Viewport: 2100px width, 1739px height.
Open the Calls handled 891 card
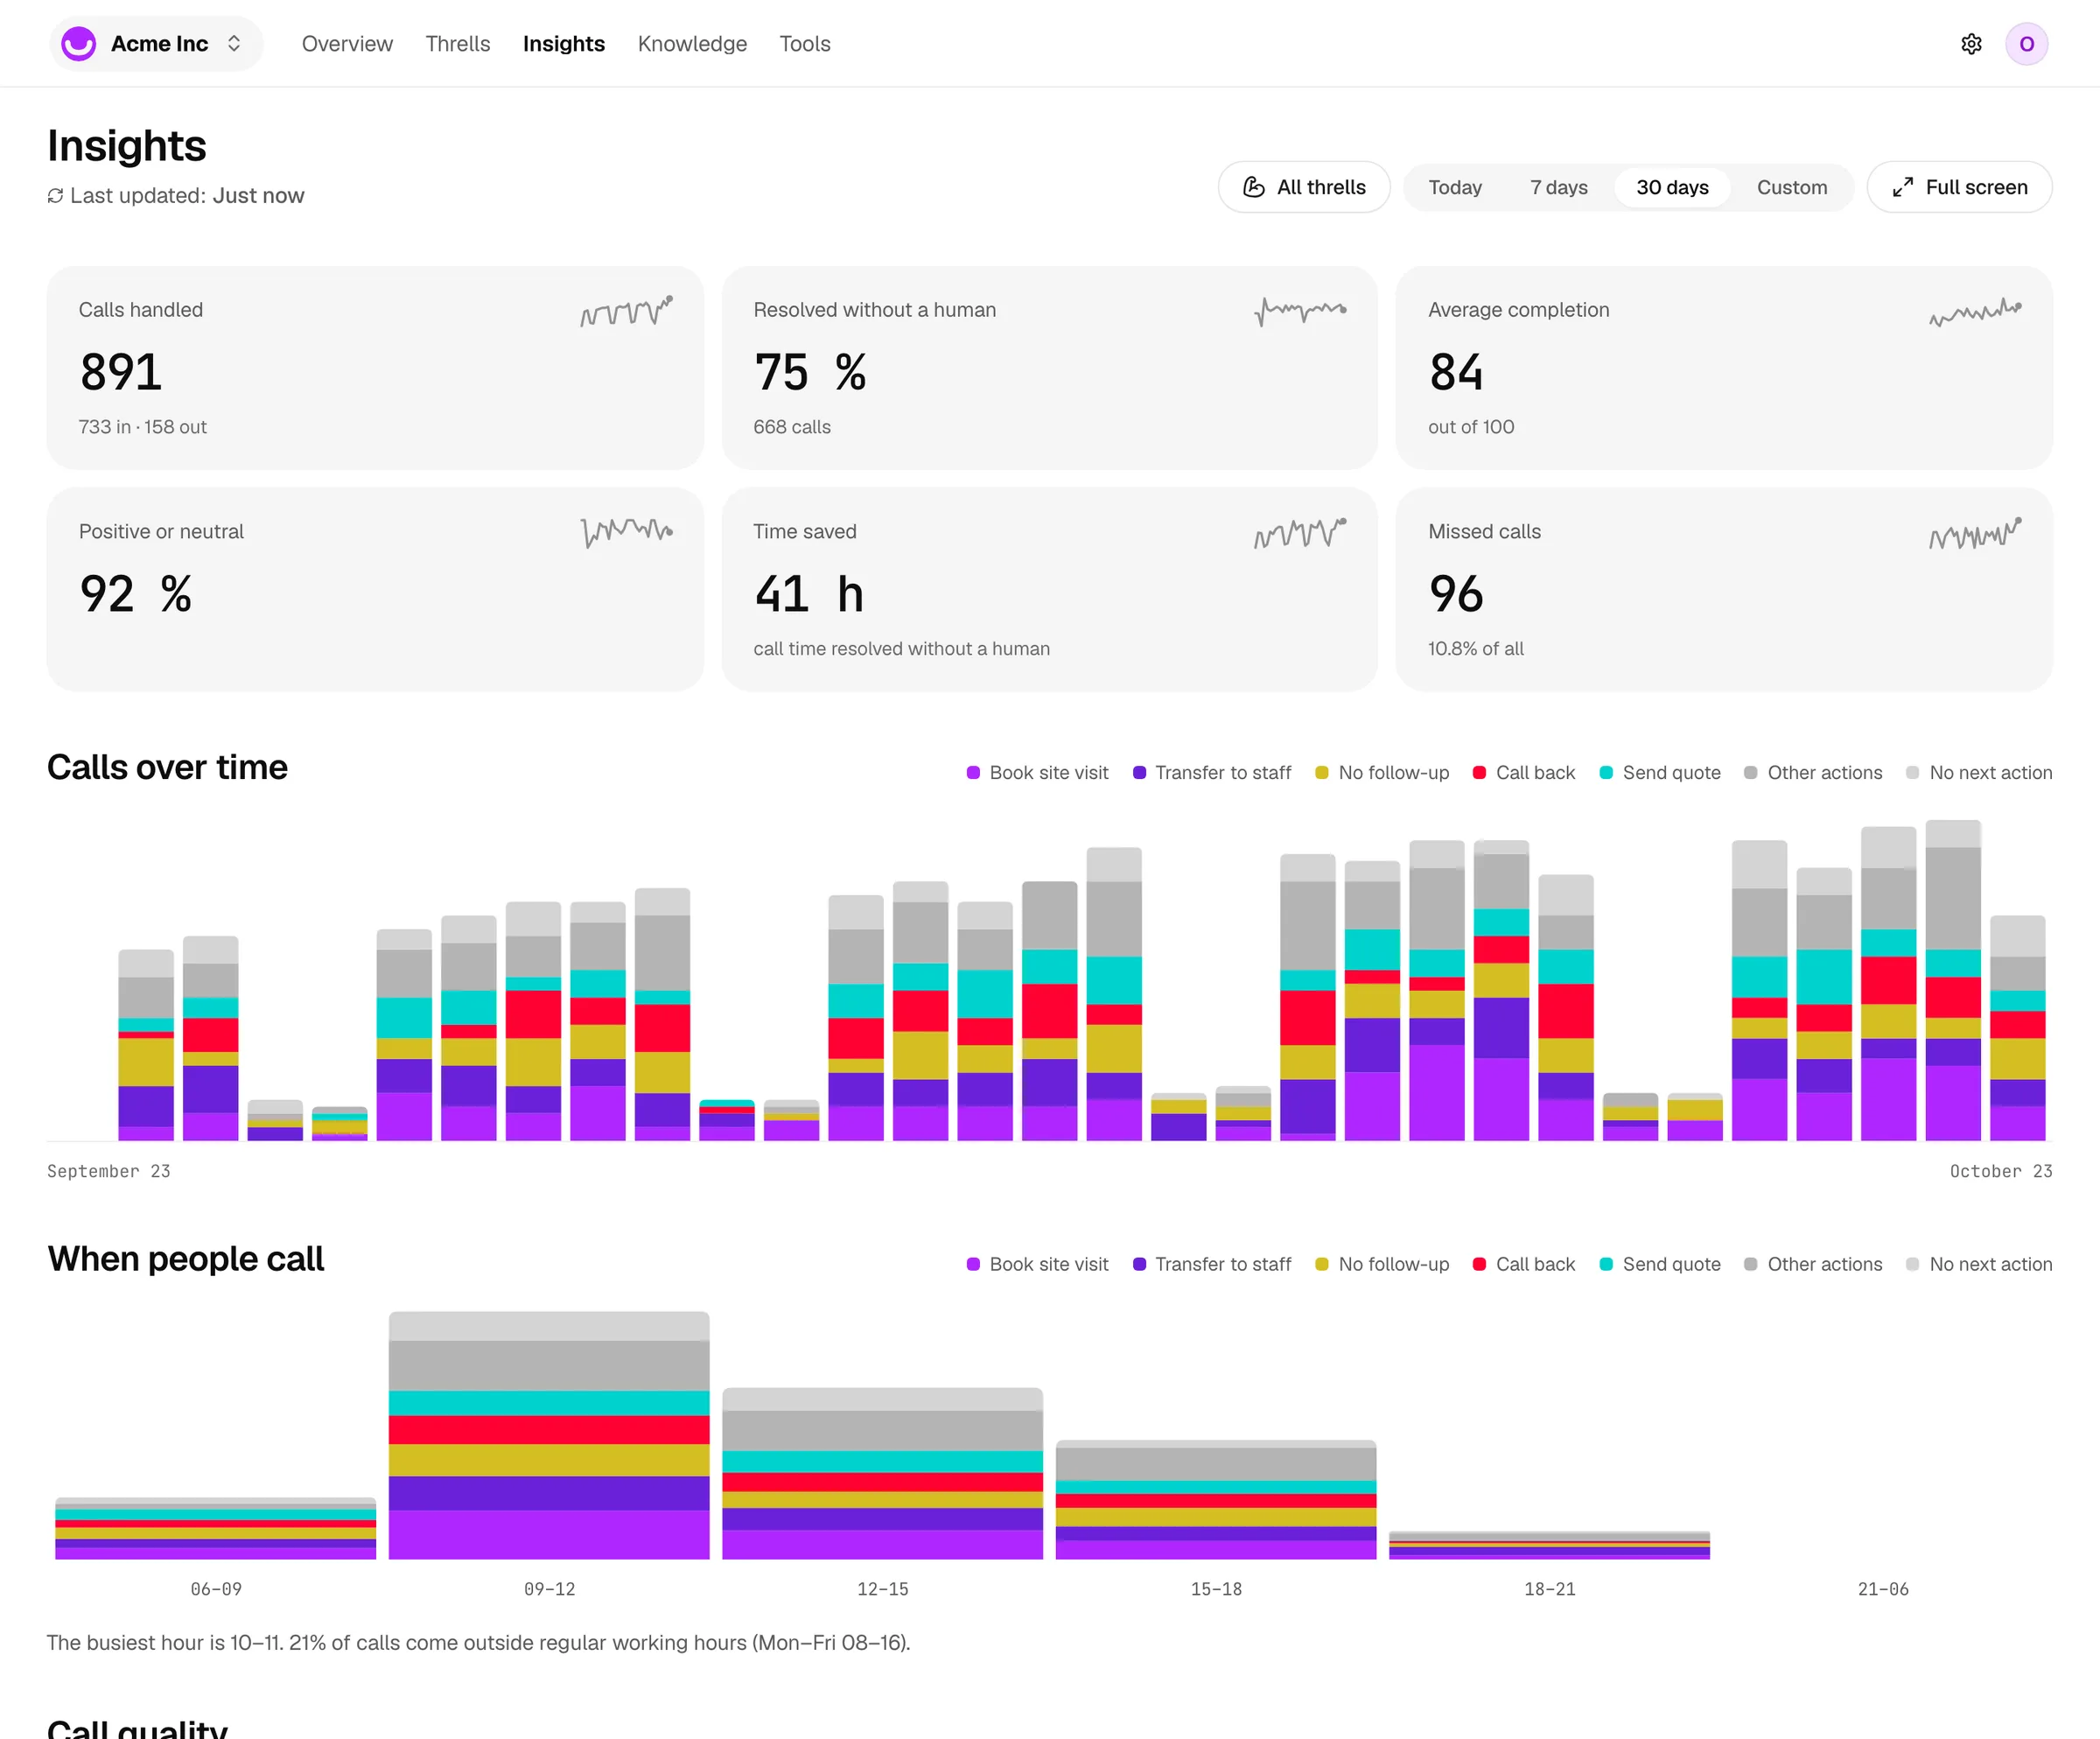[375, 368]
